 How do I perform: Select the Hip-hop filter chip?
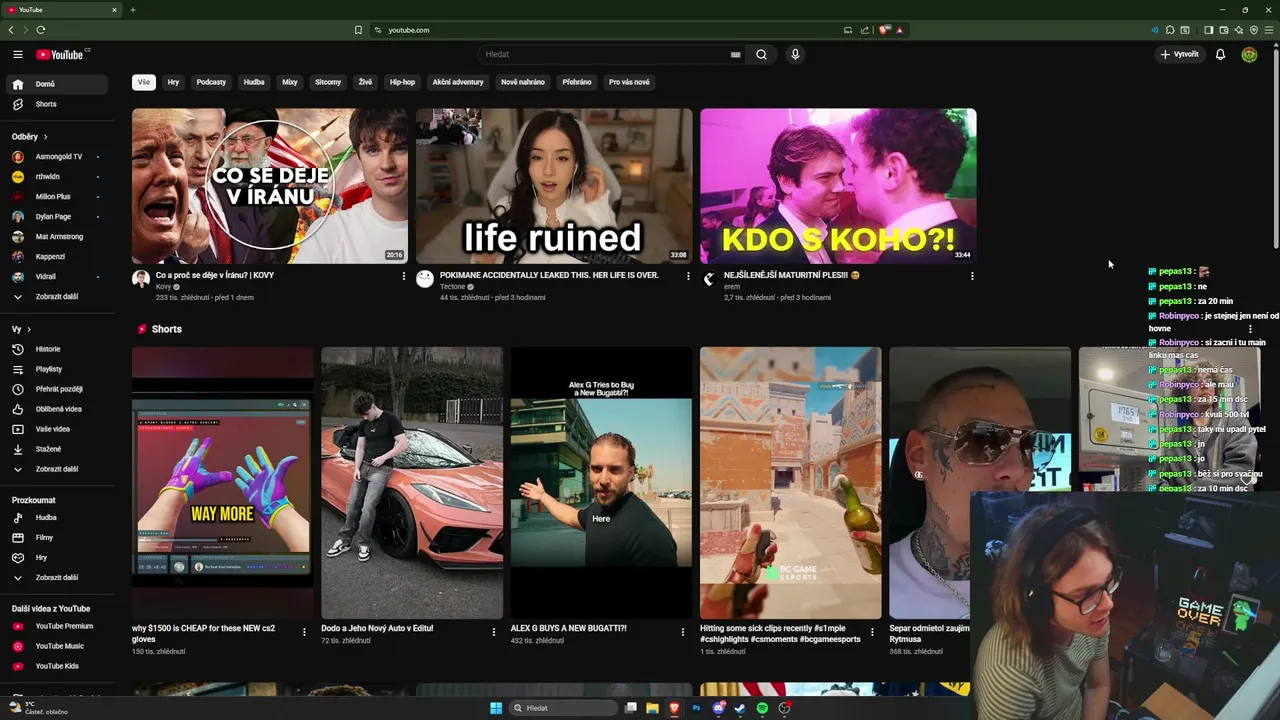pyautogui.click(x=402, y=82)
